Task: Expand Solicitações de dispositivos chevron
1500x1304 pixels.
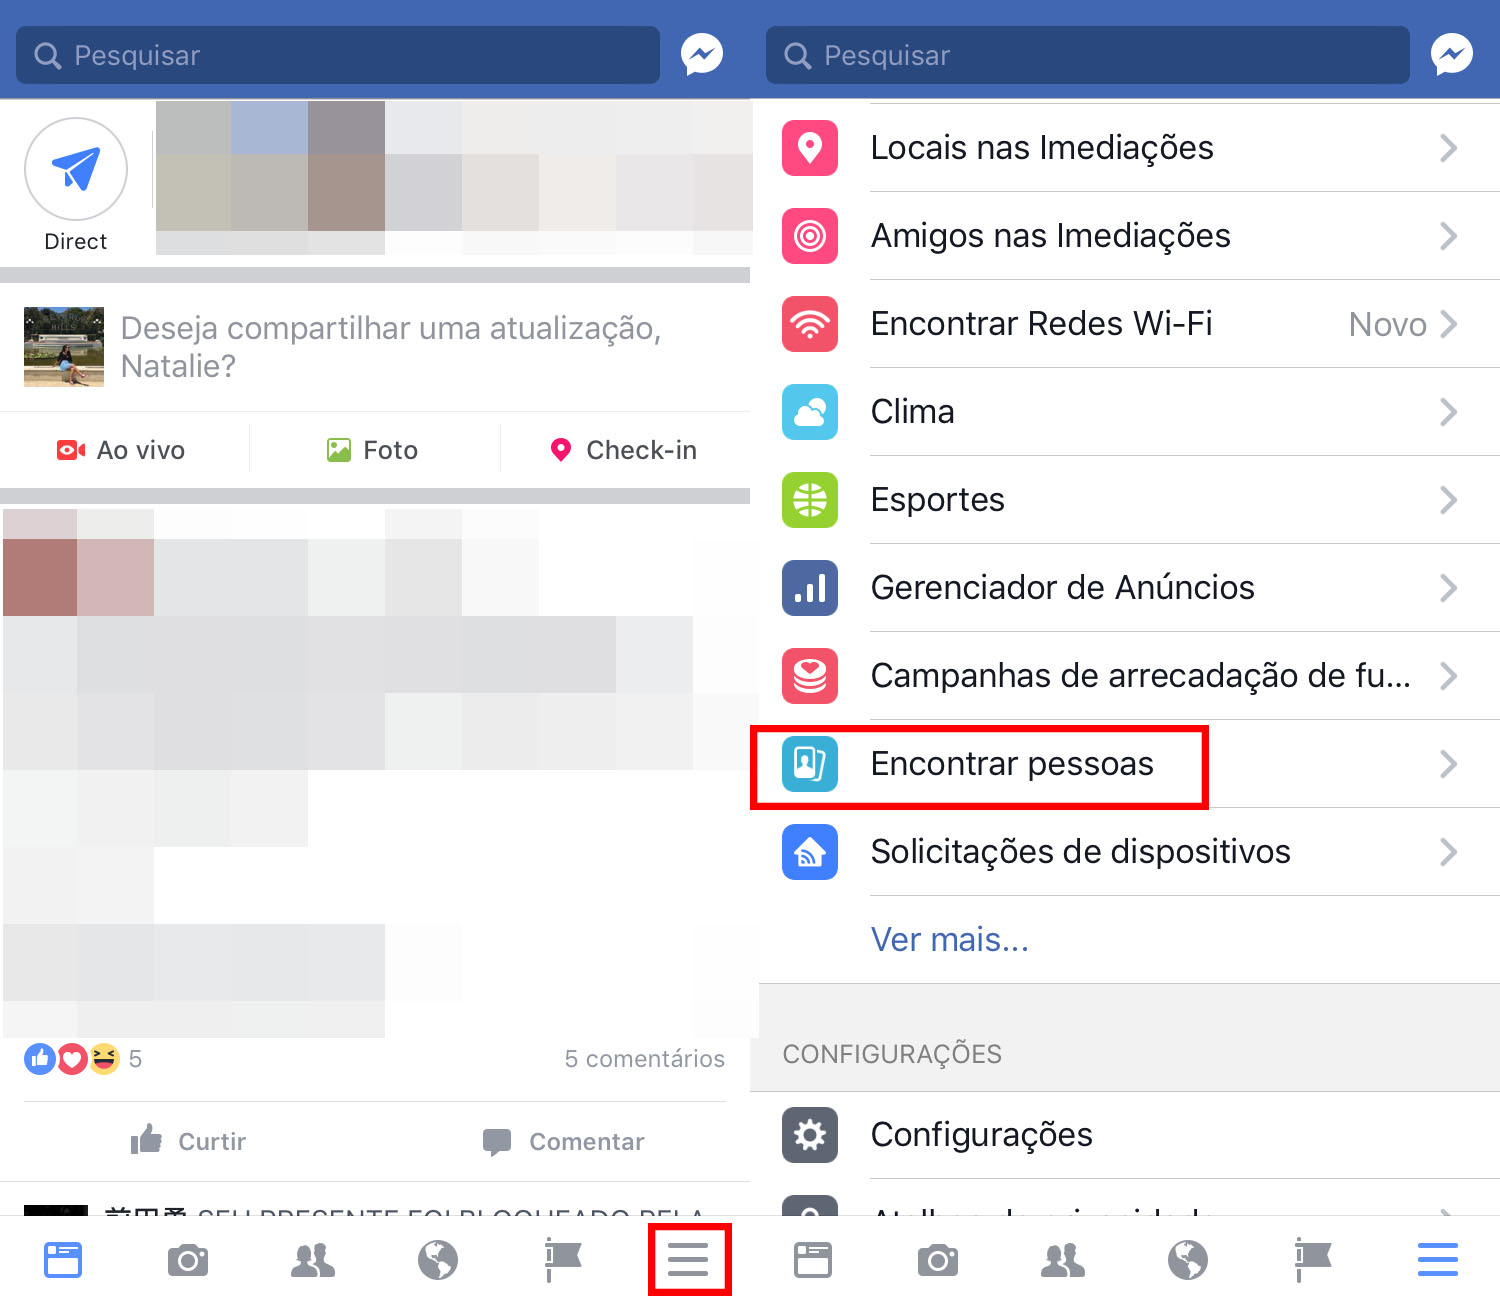Action: (1448, 852)
